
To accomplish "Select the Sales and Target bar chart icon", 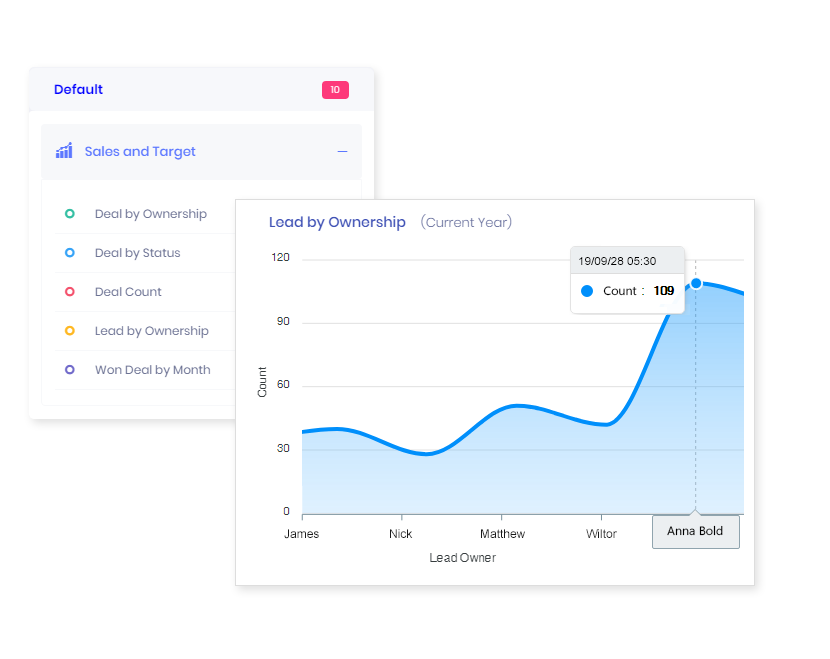I will [63, 151].
